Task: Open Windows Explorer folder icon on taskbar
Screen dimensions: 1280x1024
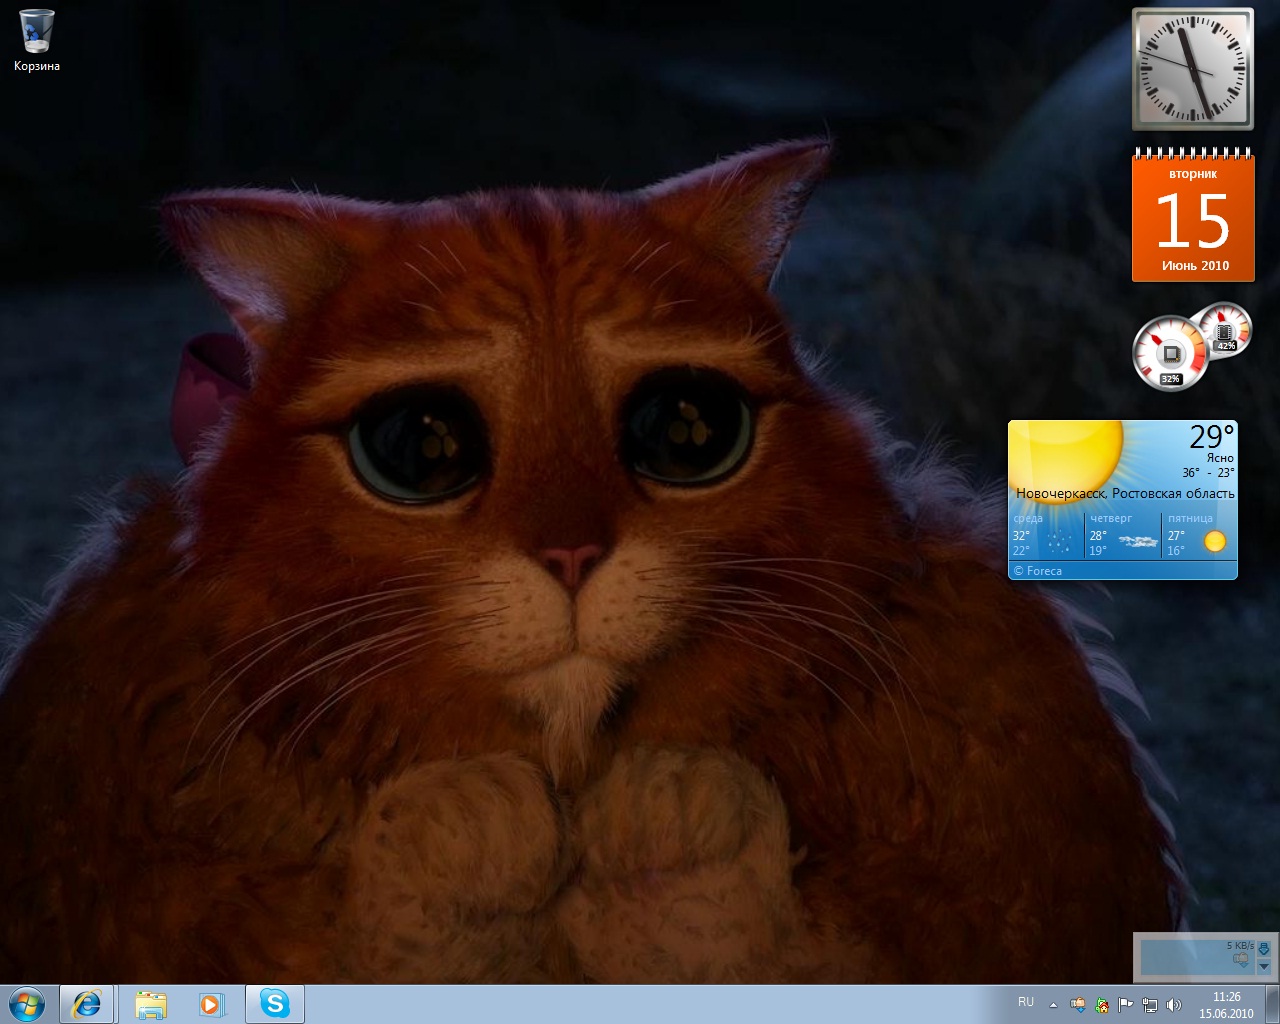Action: 151,1004
